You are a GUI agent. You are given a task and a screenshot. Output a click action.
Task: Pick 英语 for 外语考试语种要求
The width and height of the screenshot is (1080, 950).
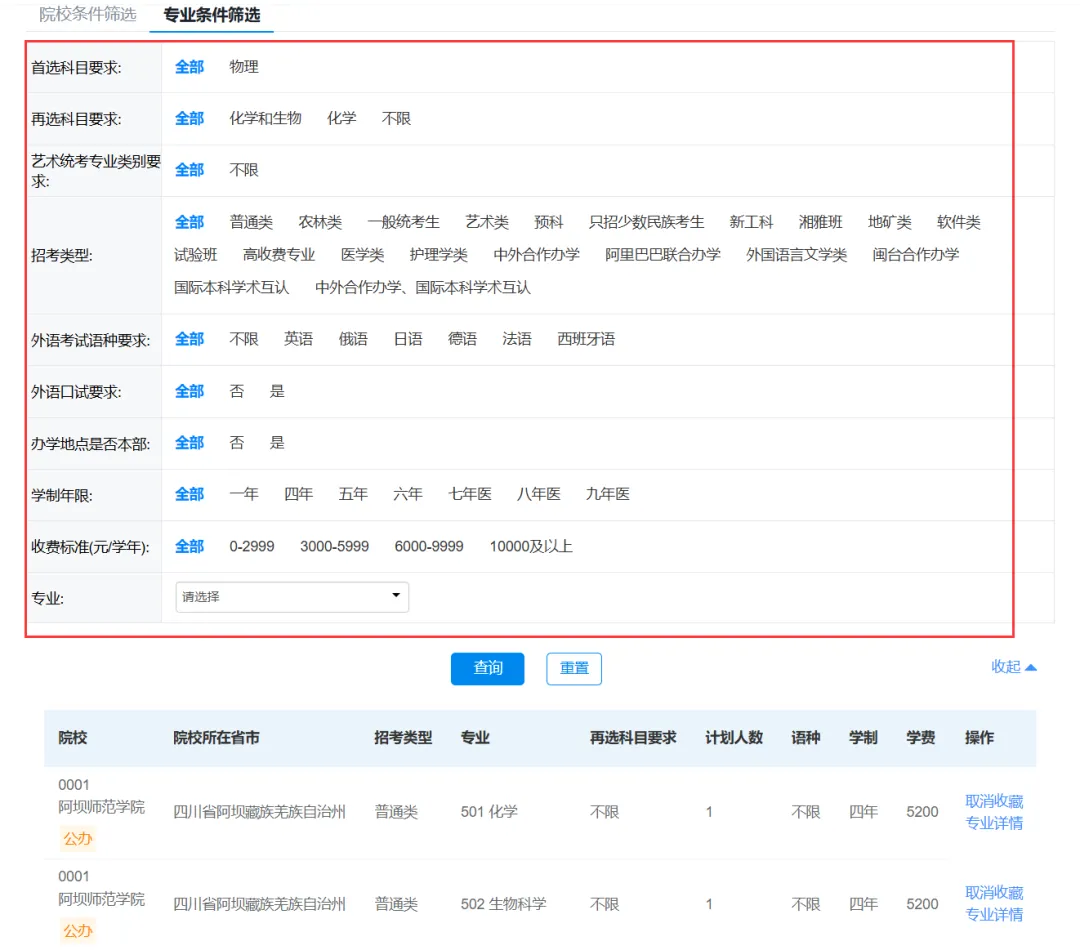298,339
